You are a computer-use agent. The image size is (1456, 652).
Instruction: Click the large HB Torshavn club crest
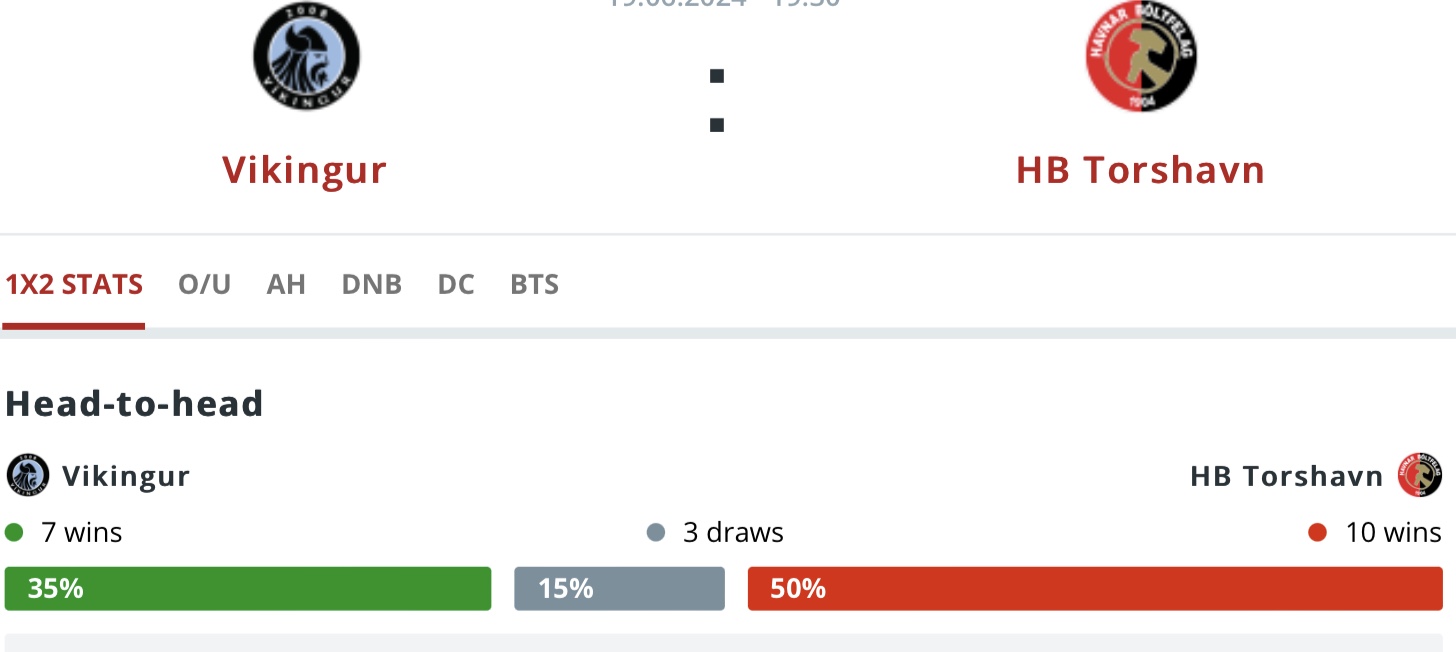click(1141, 57)
